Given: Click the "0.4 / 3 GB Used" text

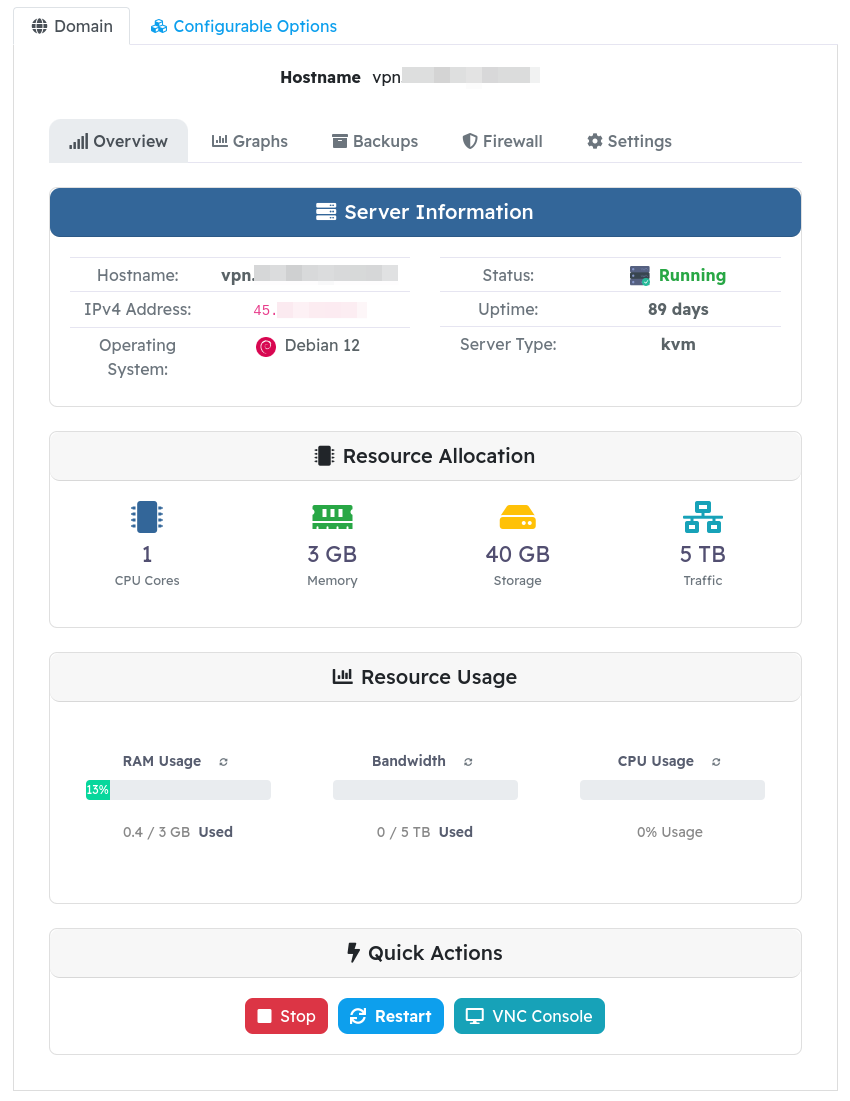Looking at the screenshot, I should 178,832.
